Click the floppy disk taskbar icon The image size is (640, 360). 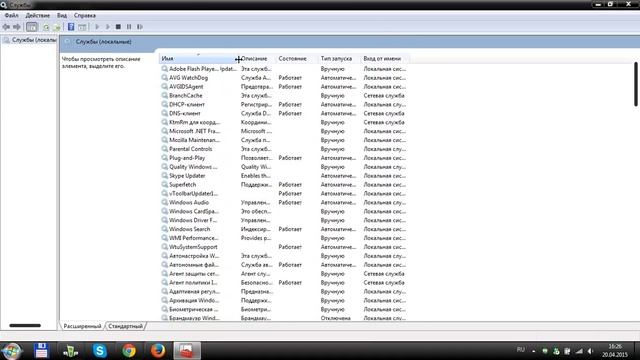(41, 351)
